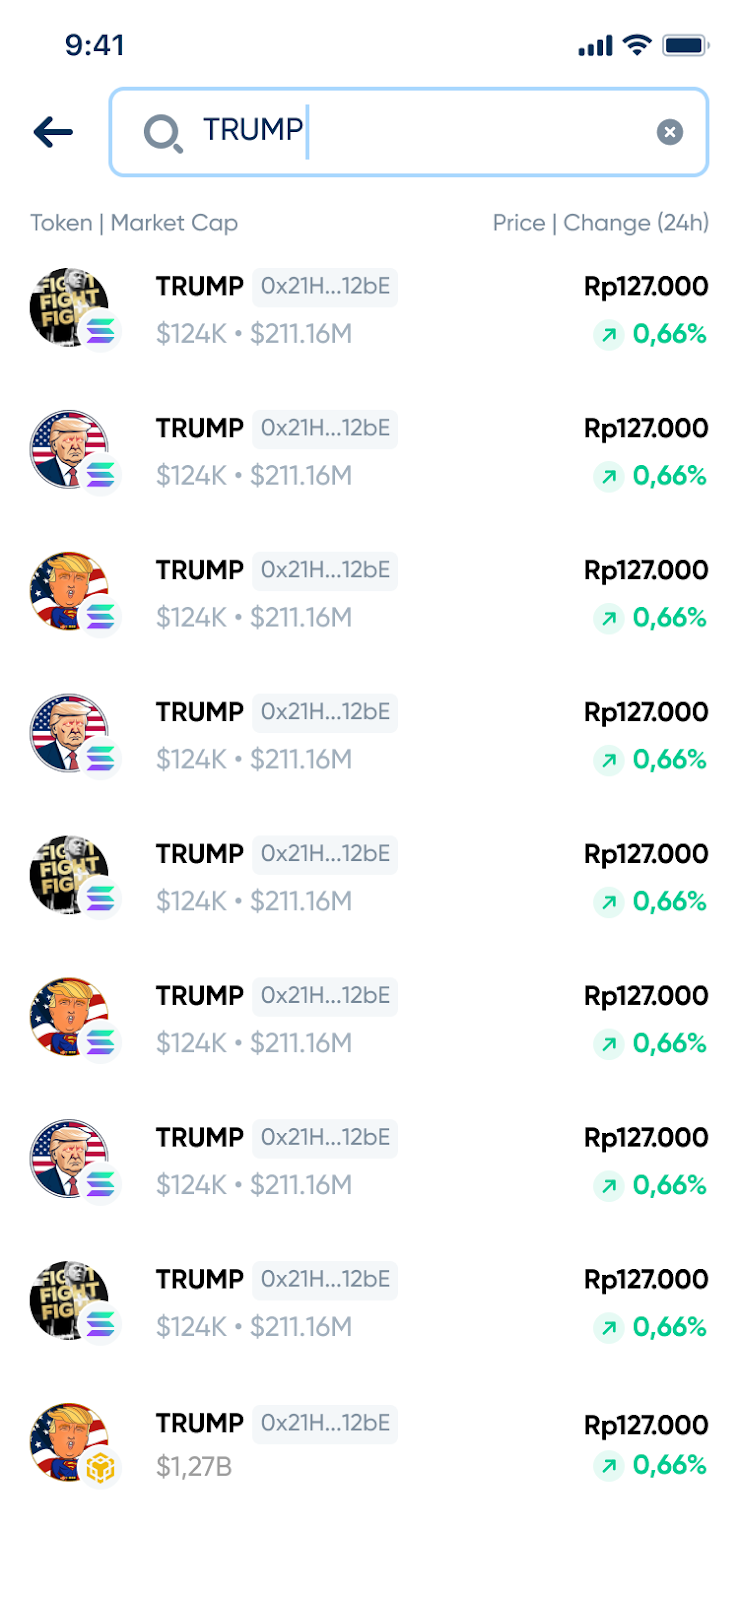The height and width of the screenshot is (1600, 739).
Task: Sort by Token | Market Cap header
Action: pyautogui.click(x=134, y=223)
